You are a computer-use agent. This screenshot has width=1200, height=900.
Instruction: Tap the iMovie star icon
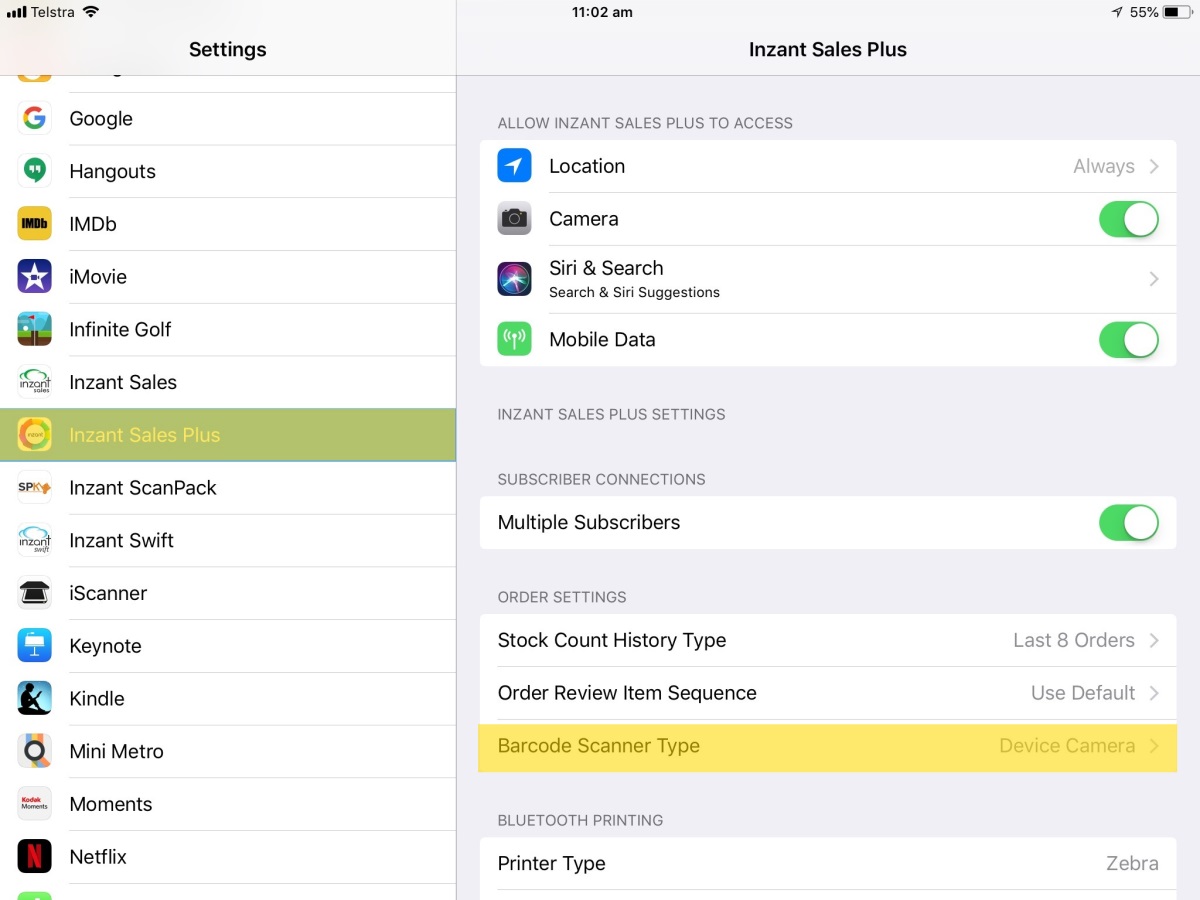tap(35, 277)
